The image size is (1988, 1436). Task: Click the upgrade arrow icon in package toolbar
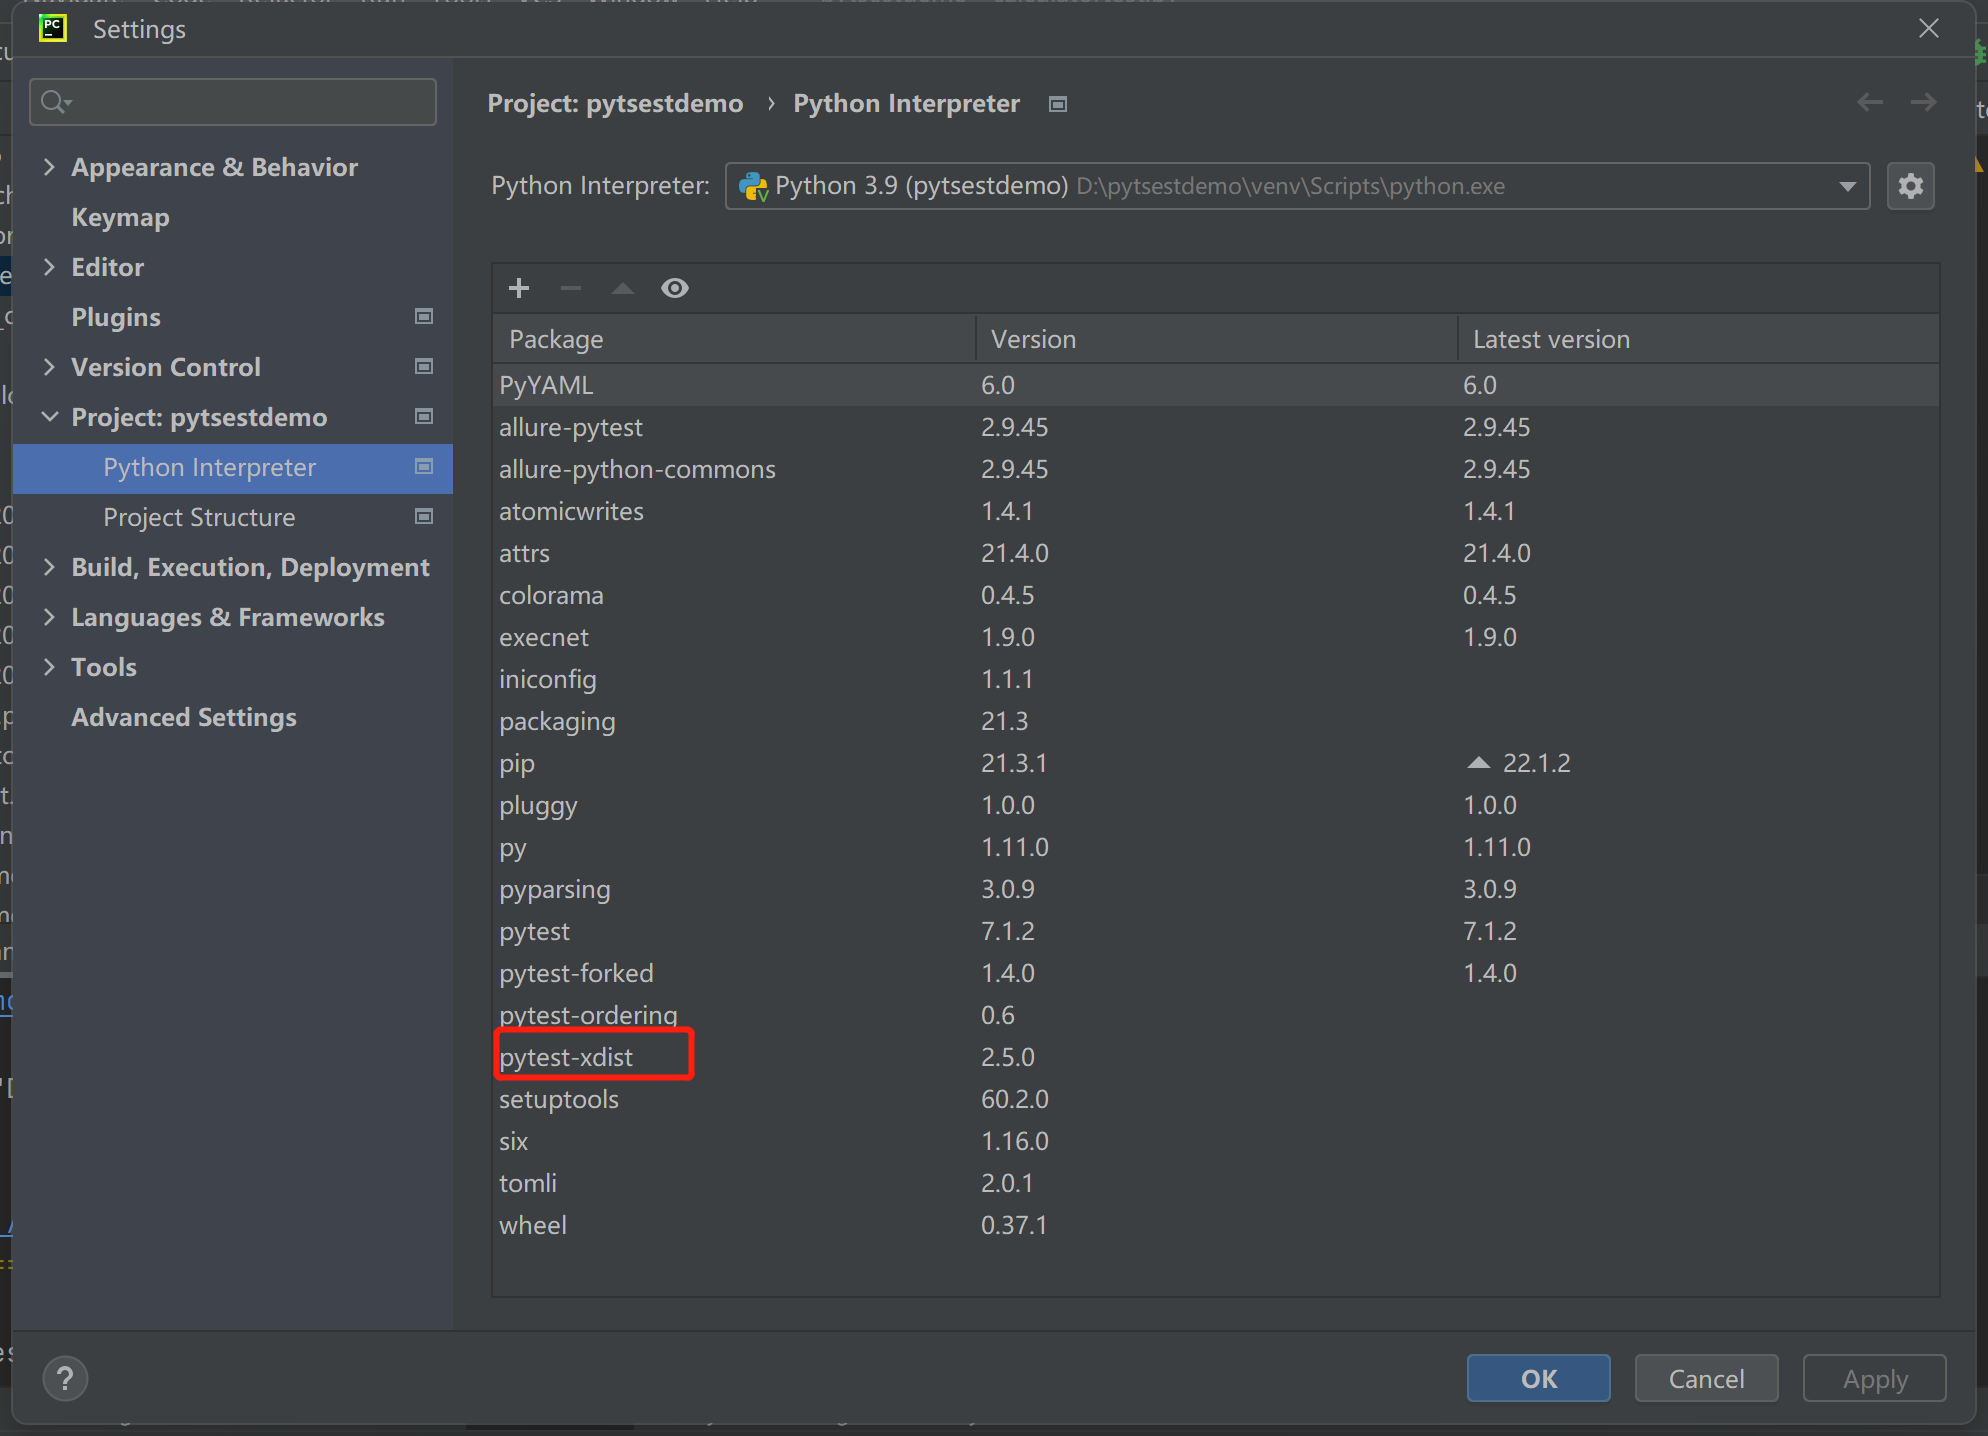622,289
